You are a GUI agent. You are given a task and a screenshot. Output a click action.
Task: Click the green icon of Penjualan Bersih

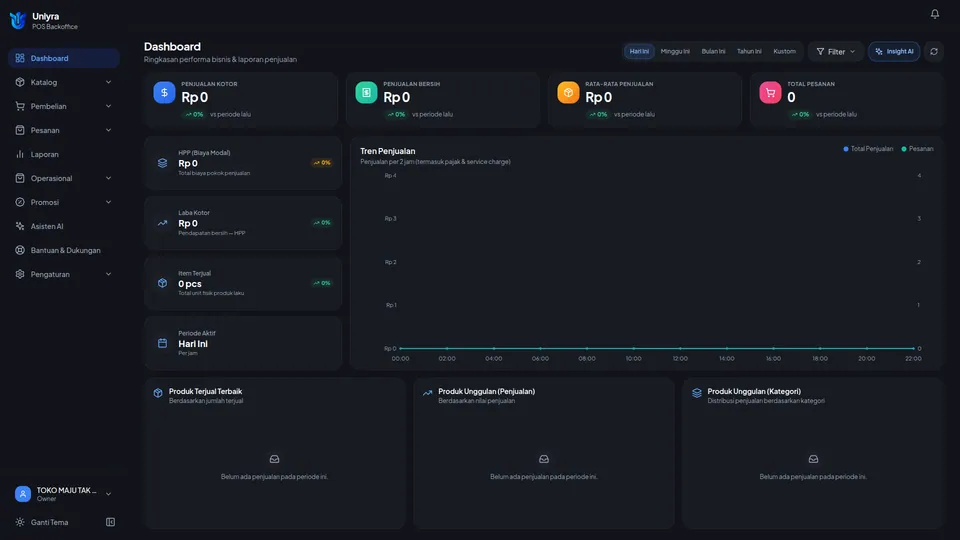point(366,92)
